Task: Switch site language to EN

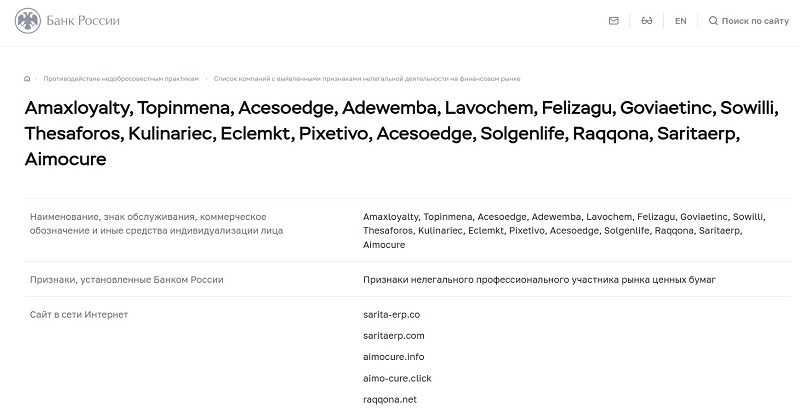Action: coord(680,21)
